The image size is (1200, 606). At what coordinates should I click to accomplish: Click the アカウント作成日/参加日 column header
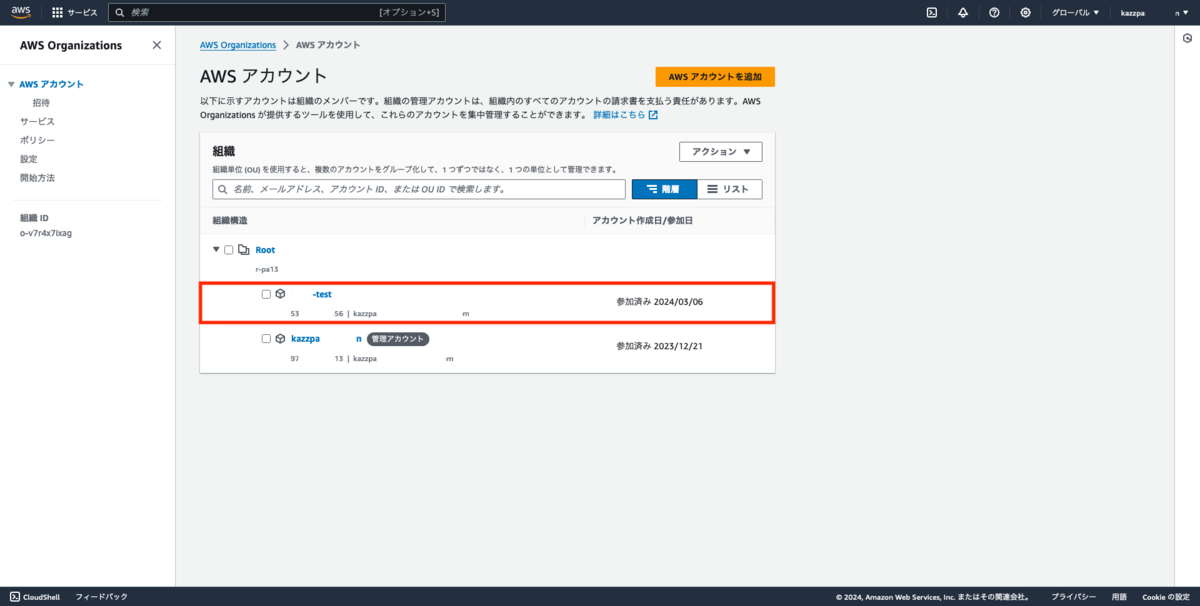click(x=642, y=220)
